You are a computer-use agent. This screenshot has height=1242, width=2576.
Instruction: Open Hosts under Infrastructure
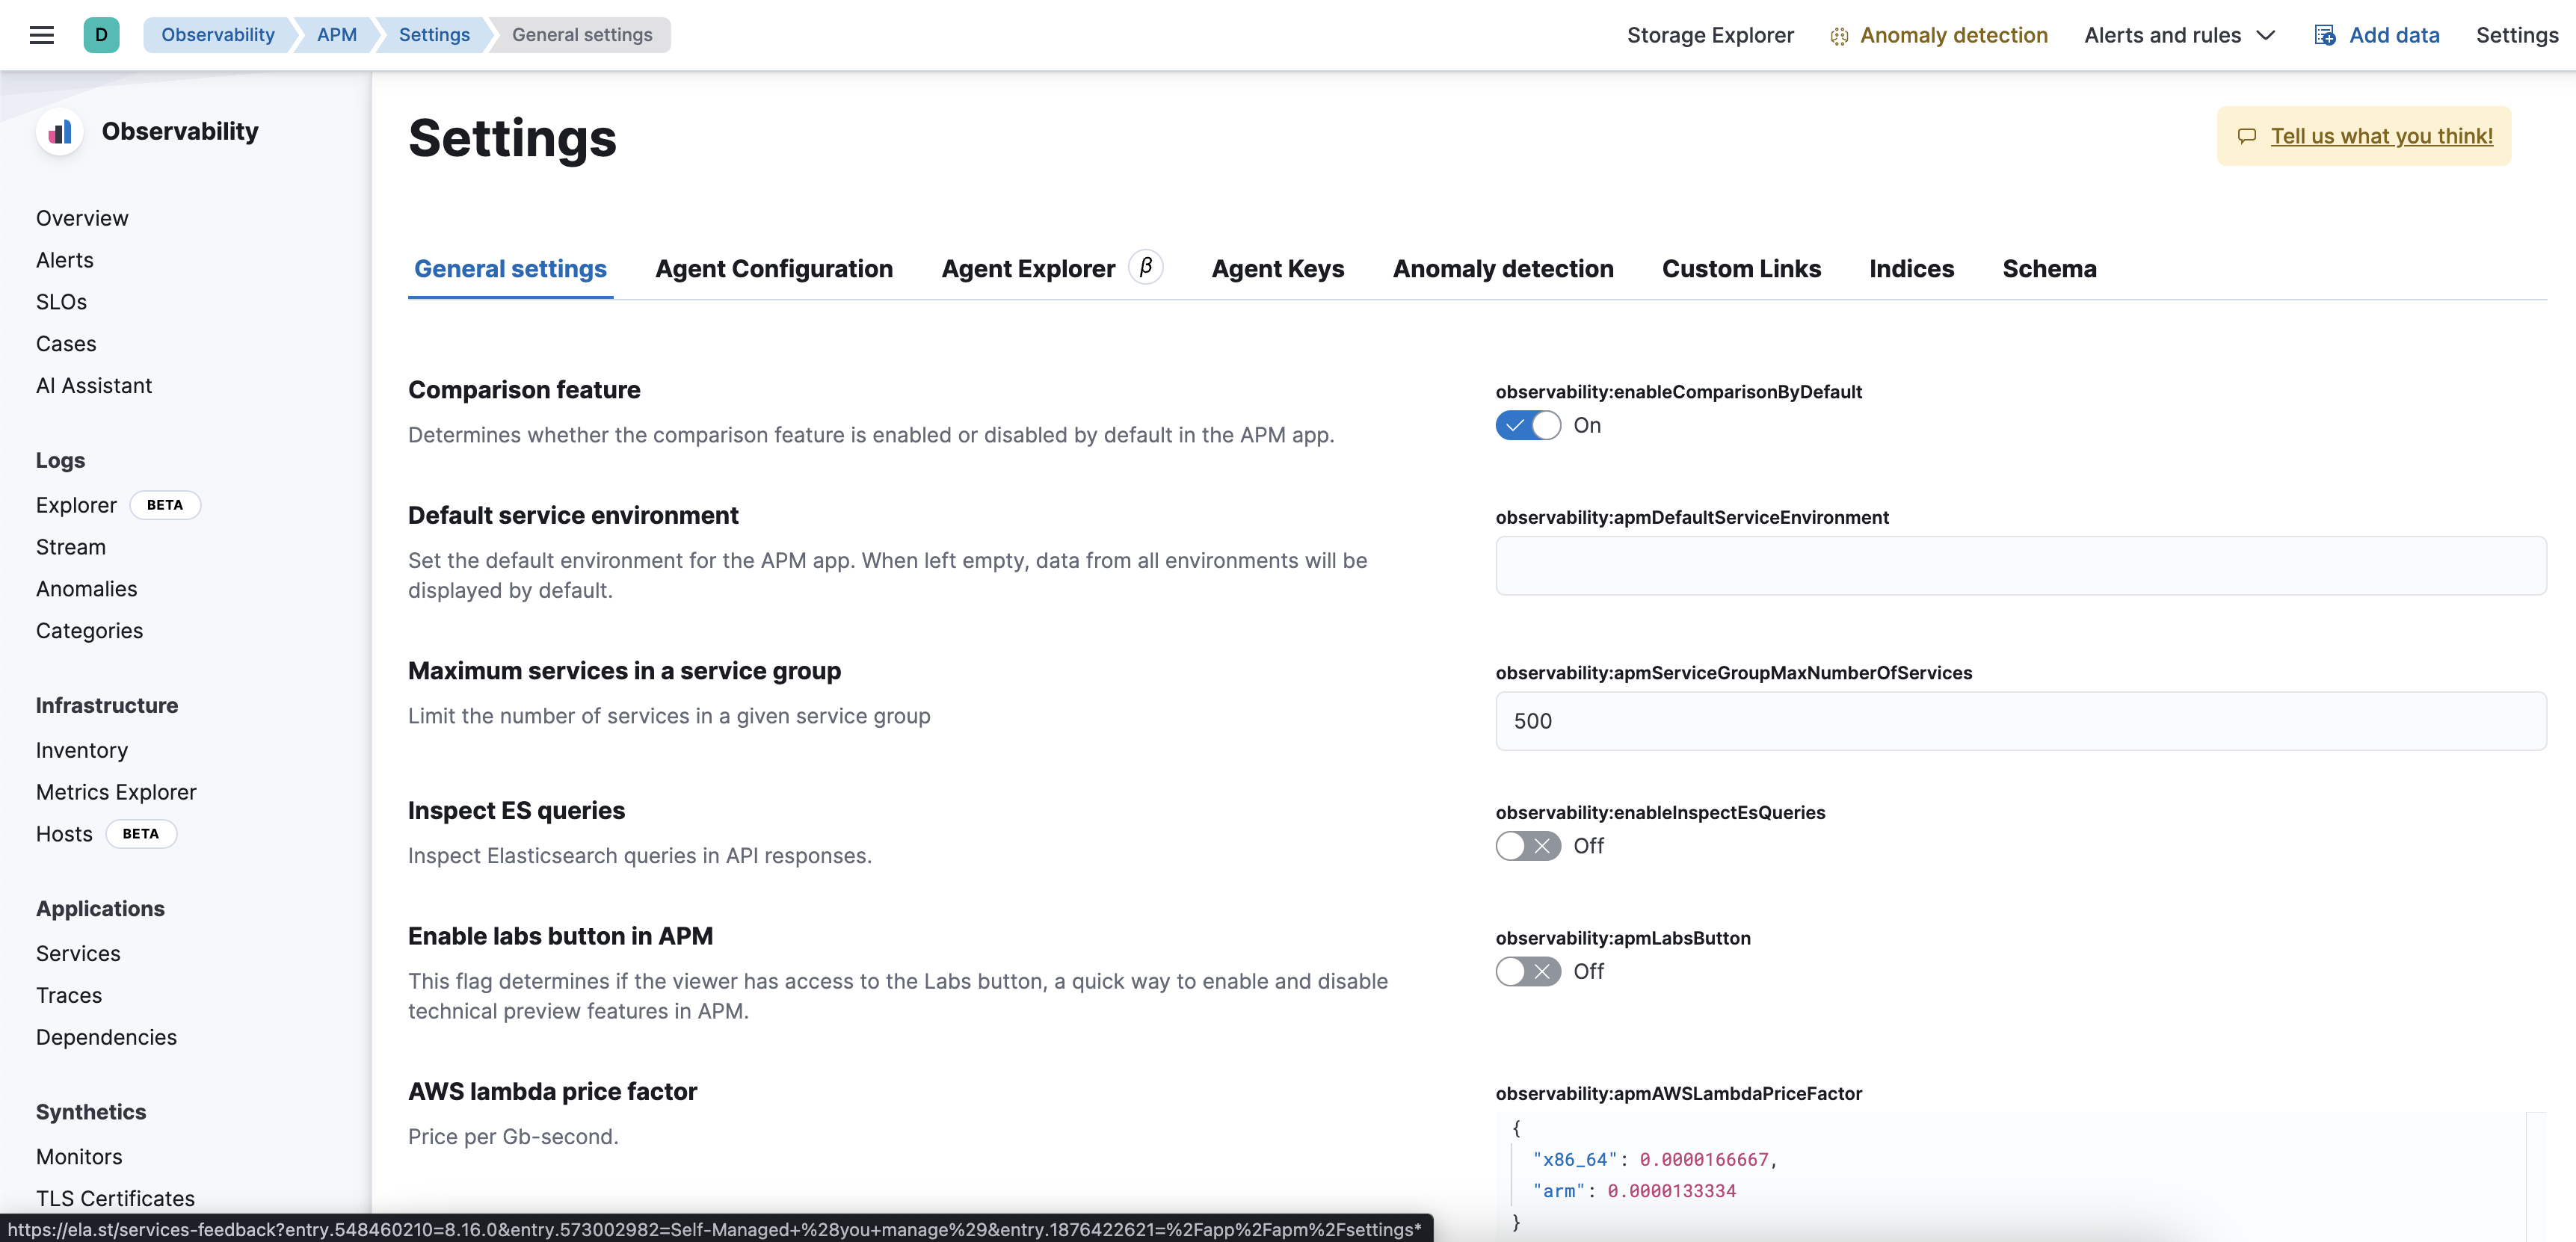(x=64, y=834)
